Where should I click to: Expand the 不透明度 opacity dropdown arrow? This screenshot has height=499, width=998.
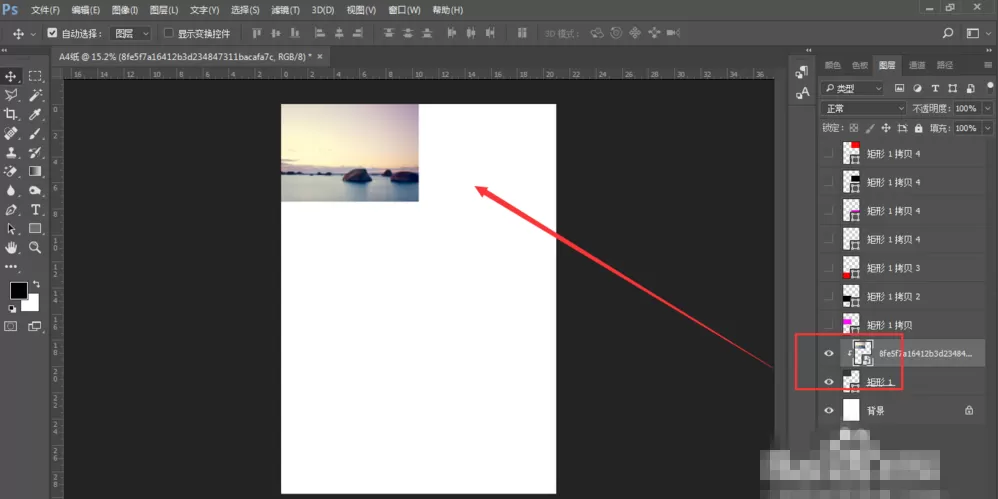coord(987,109)
